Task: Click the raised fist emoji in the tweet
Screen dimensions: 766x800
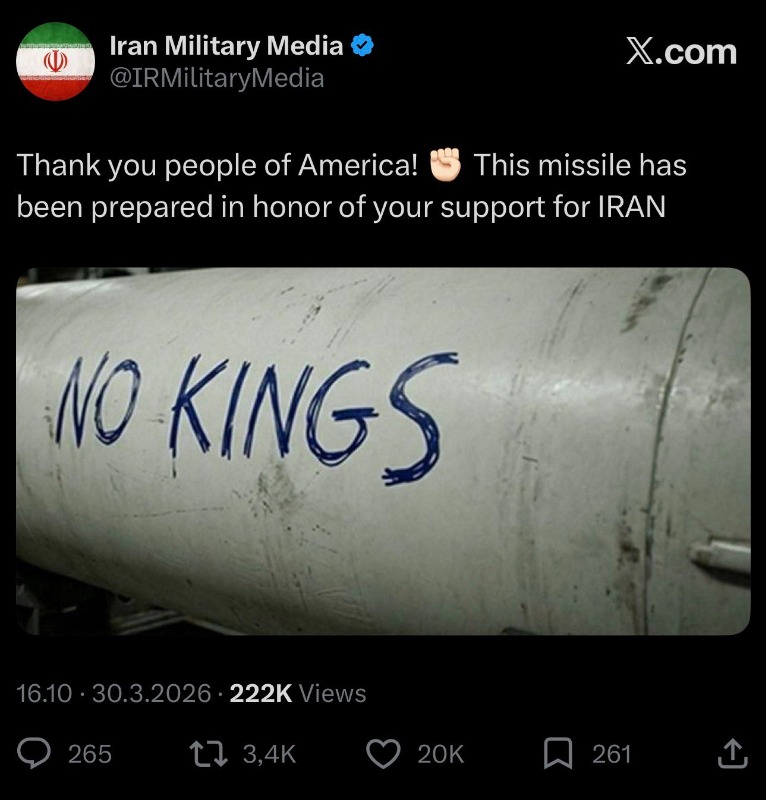Action: pyautogui.click(x=445, y=165)
